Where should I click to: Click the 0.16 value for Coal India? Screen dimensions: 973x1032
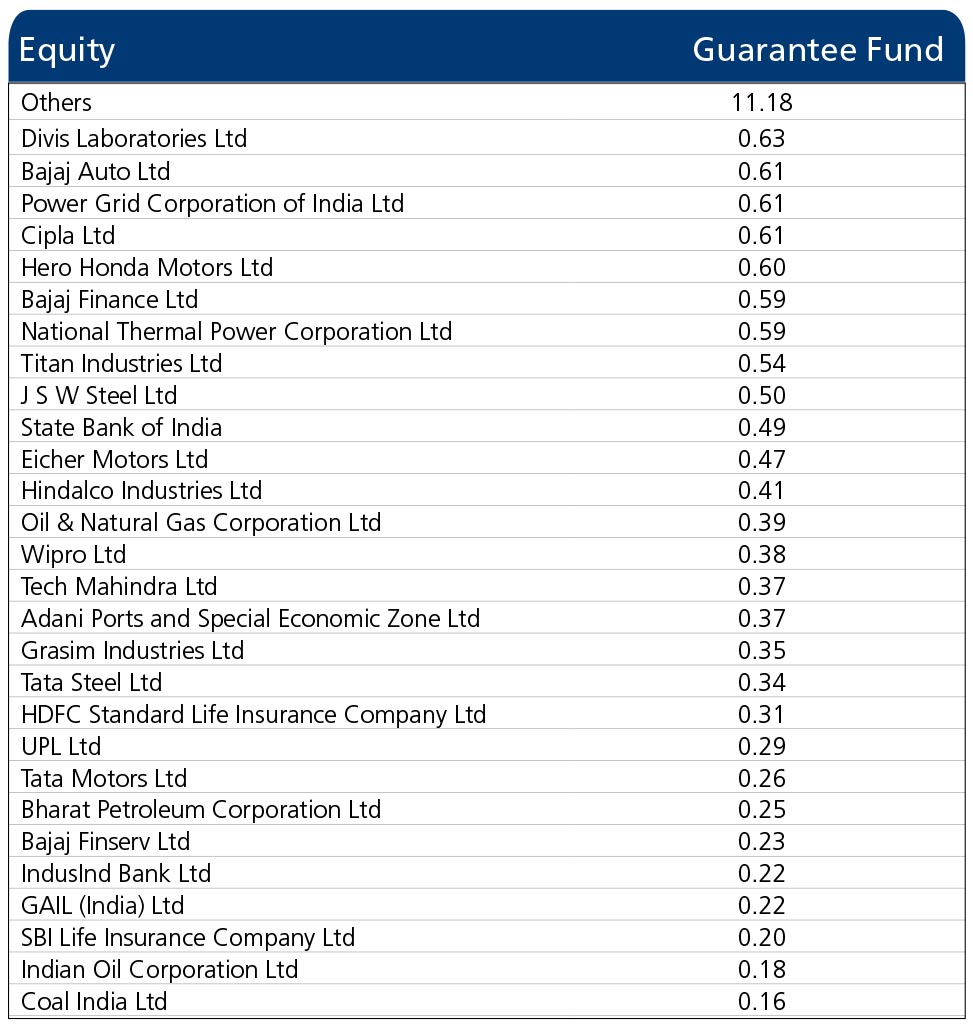pyautogui.click(x=761, y=1001)
